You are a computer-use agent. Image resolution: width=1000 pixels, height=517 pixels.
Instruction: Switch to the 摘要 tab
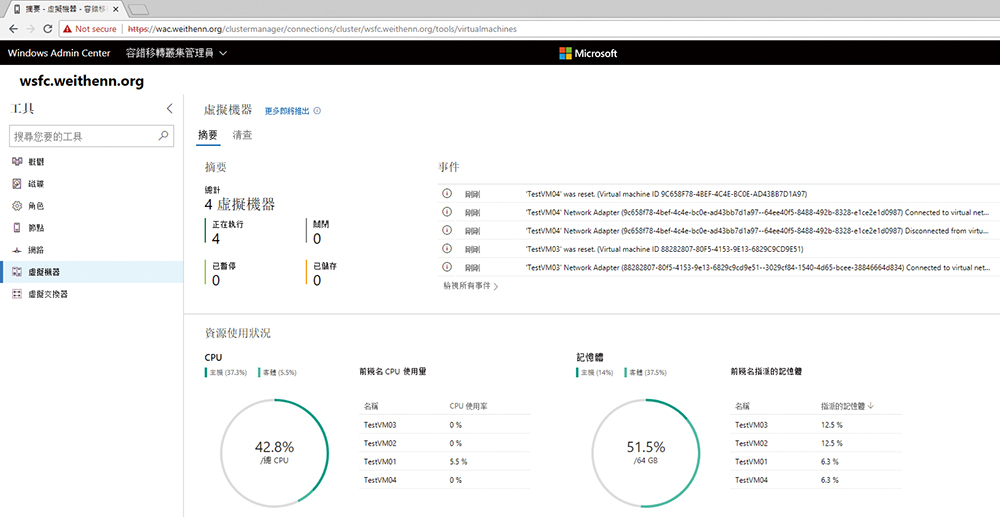point(208,135)
